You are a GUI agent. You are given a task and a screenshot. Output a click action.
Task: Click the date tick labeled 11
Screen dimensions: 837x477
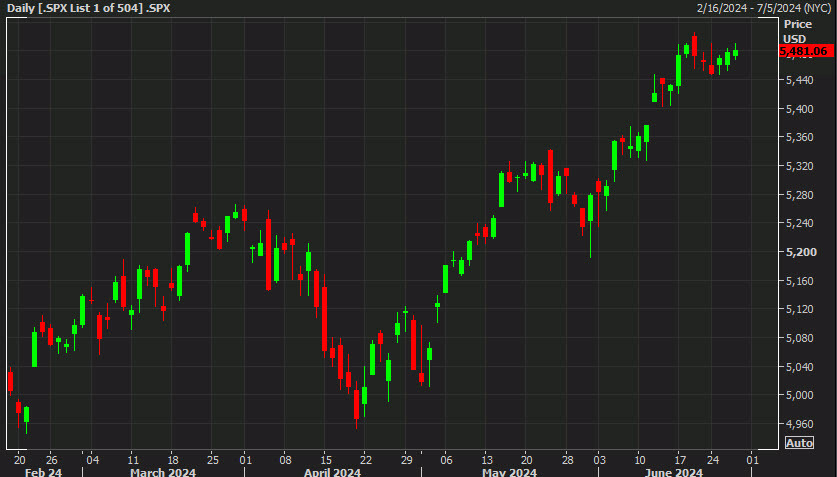point(133,459)
